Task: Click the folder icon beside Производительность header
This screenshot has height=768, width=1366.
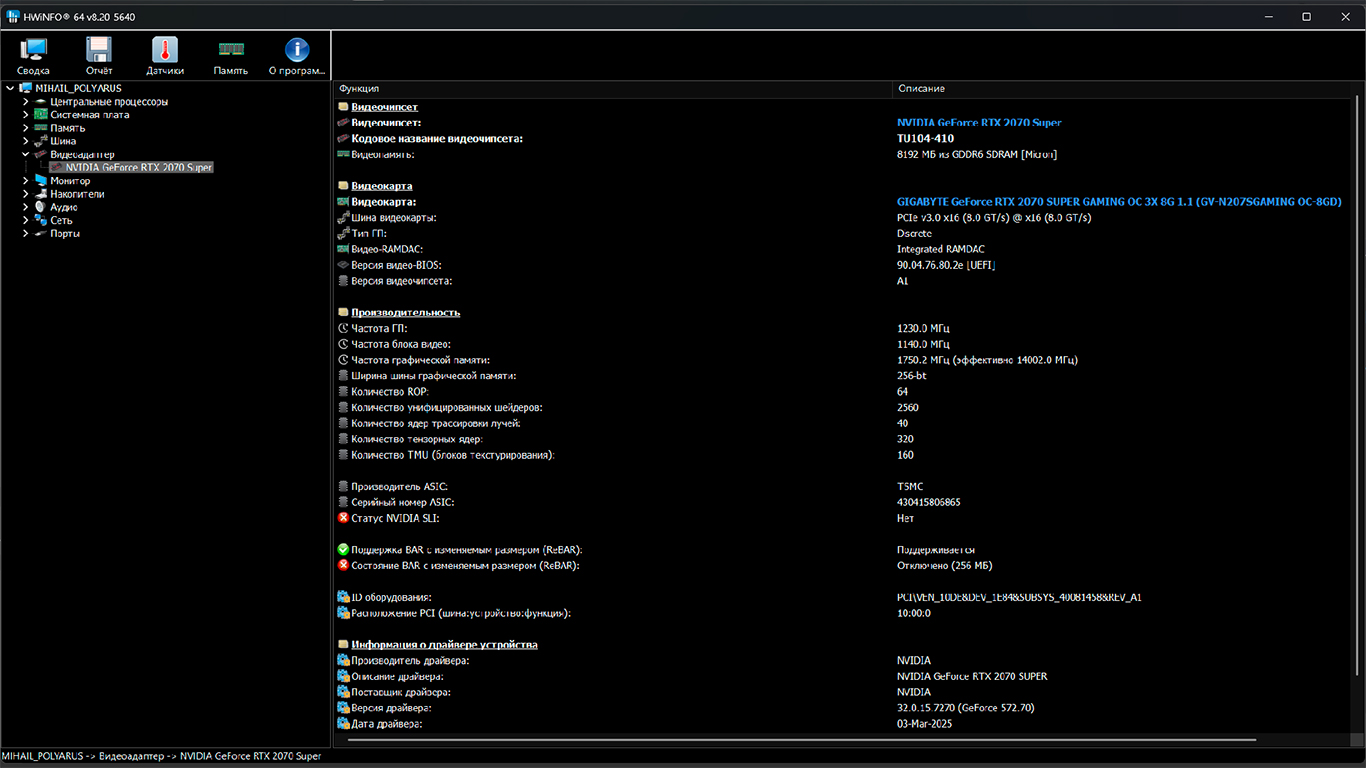Action: click(343, 312)
